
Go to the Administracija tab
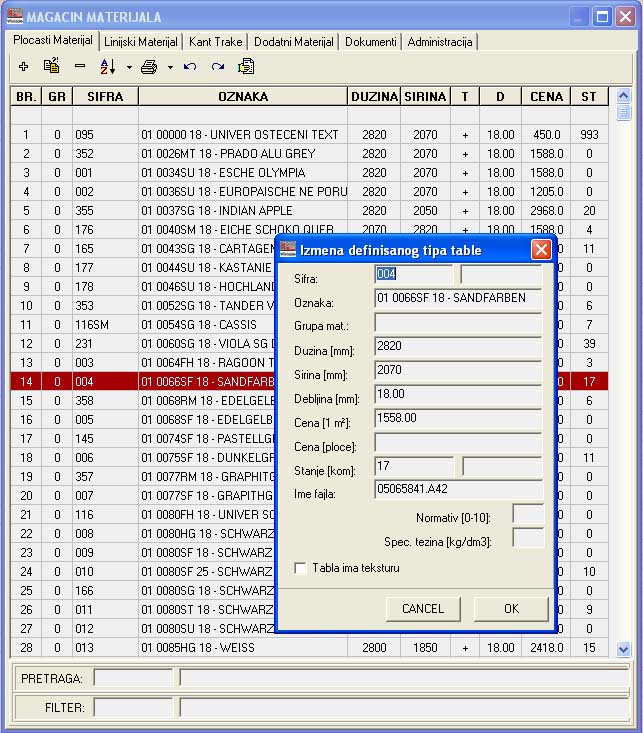click(441, 42)
